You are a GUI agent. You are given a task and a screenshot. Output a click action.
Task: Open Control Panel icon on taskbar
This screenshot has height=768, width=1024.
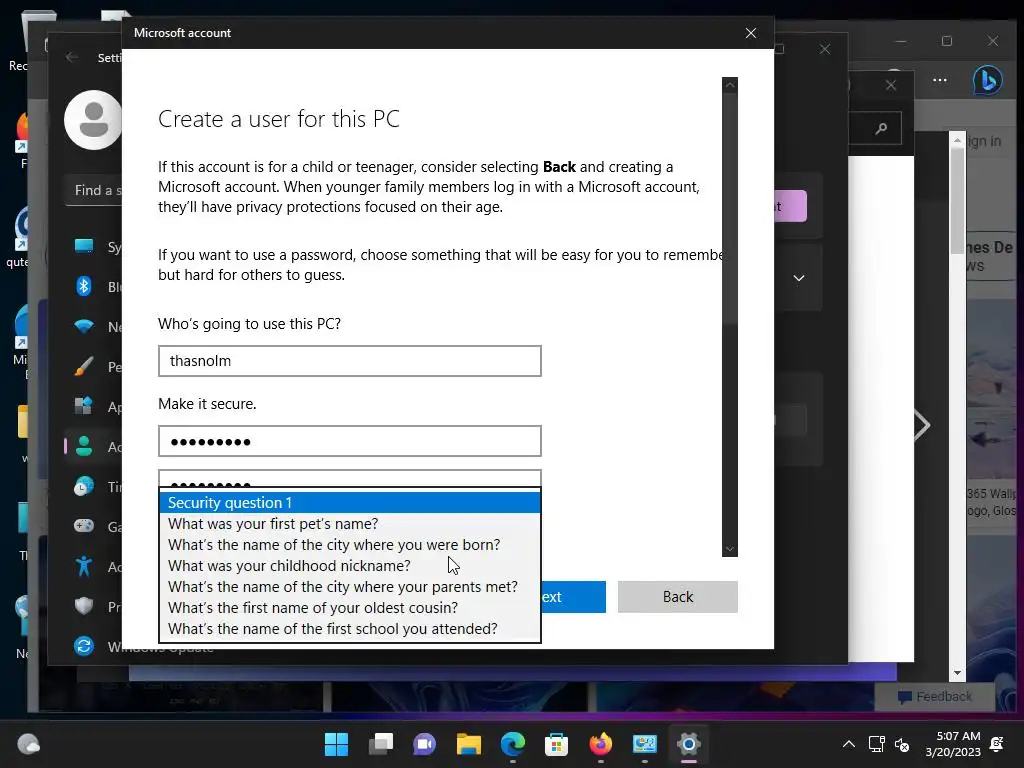coord(645,744)
